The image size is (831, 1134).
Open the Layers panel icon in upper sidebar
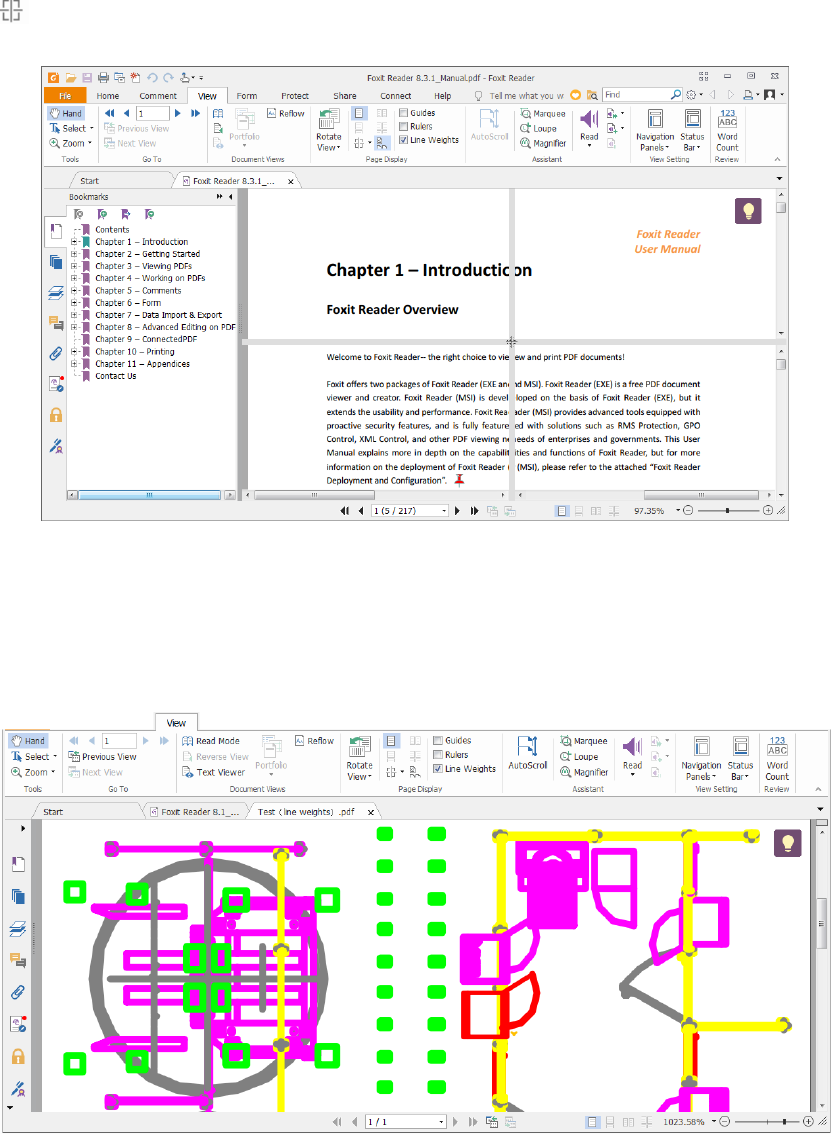(x=56, y=292)
